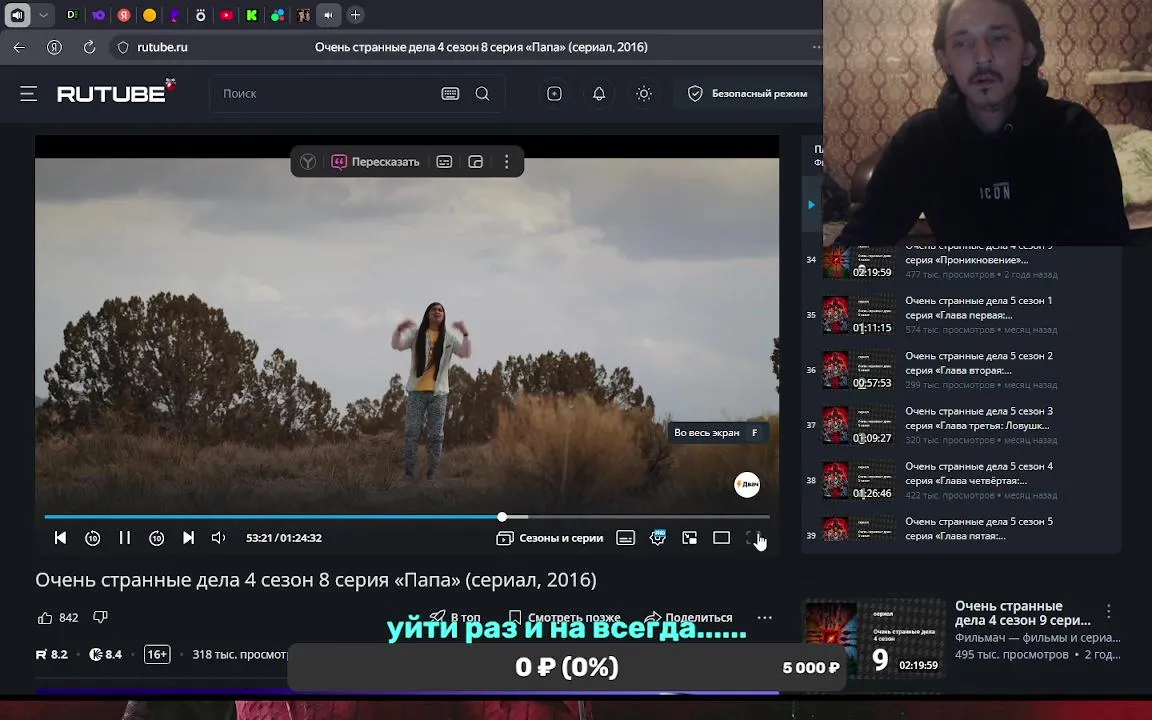Switch to the red Yandex Я tab
1152x720 pixels.
(124, 15)
